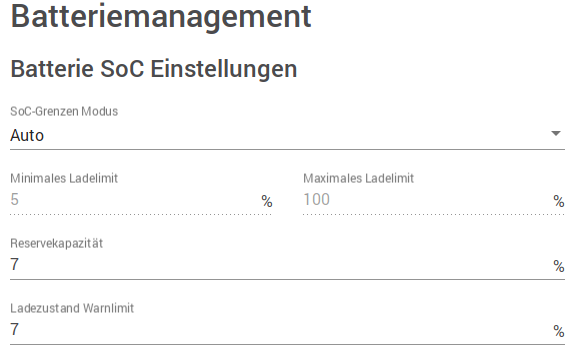Select the value 7 in Ladezustand Warnlimit

pyautogui.click(x=15, y=329)
